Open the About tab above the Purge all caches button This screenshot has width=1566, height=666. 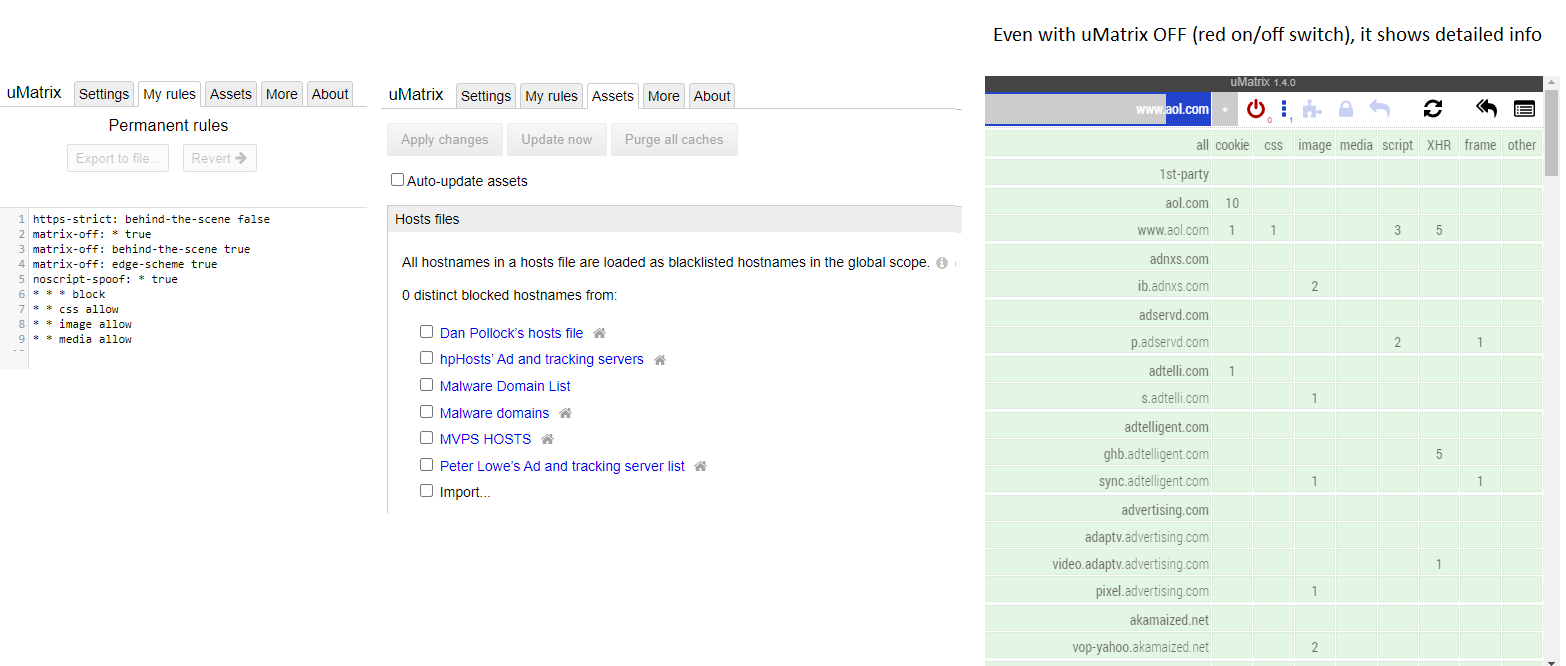point(712,96)
